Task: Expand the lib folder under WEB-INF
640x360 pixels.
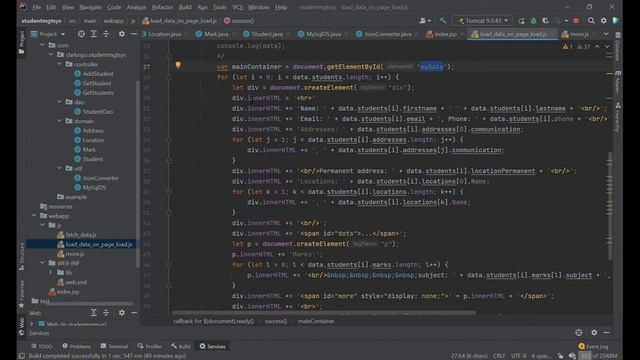Action: (x=51, y=272)
